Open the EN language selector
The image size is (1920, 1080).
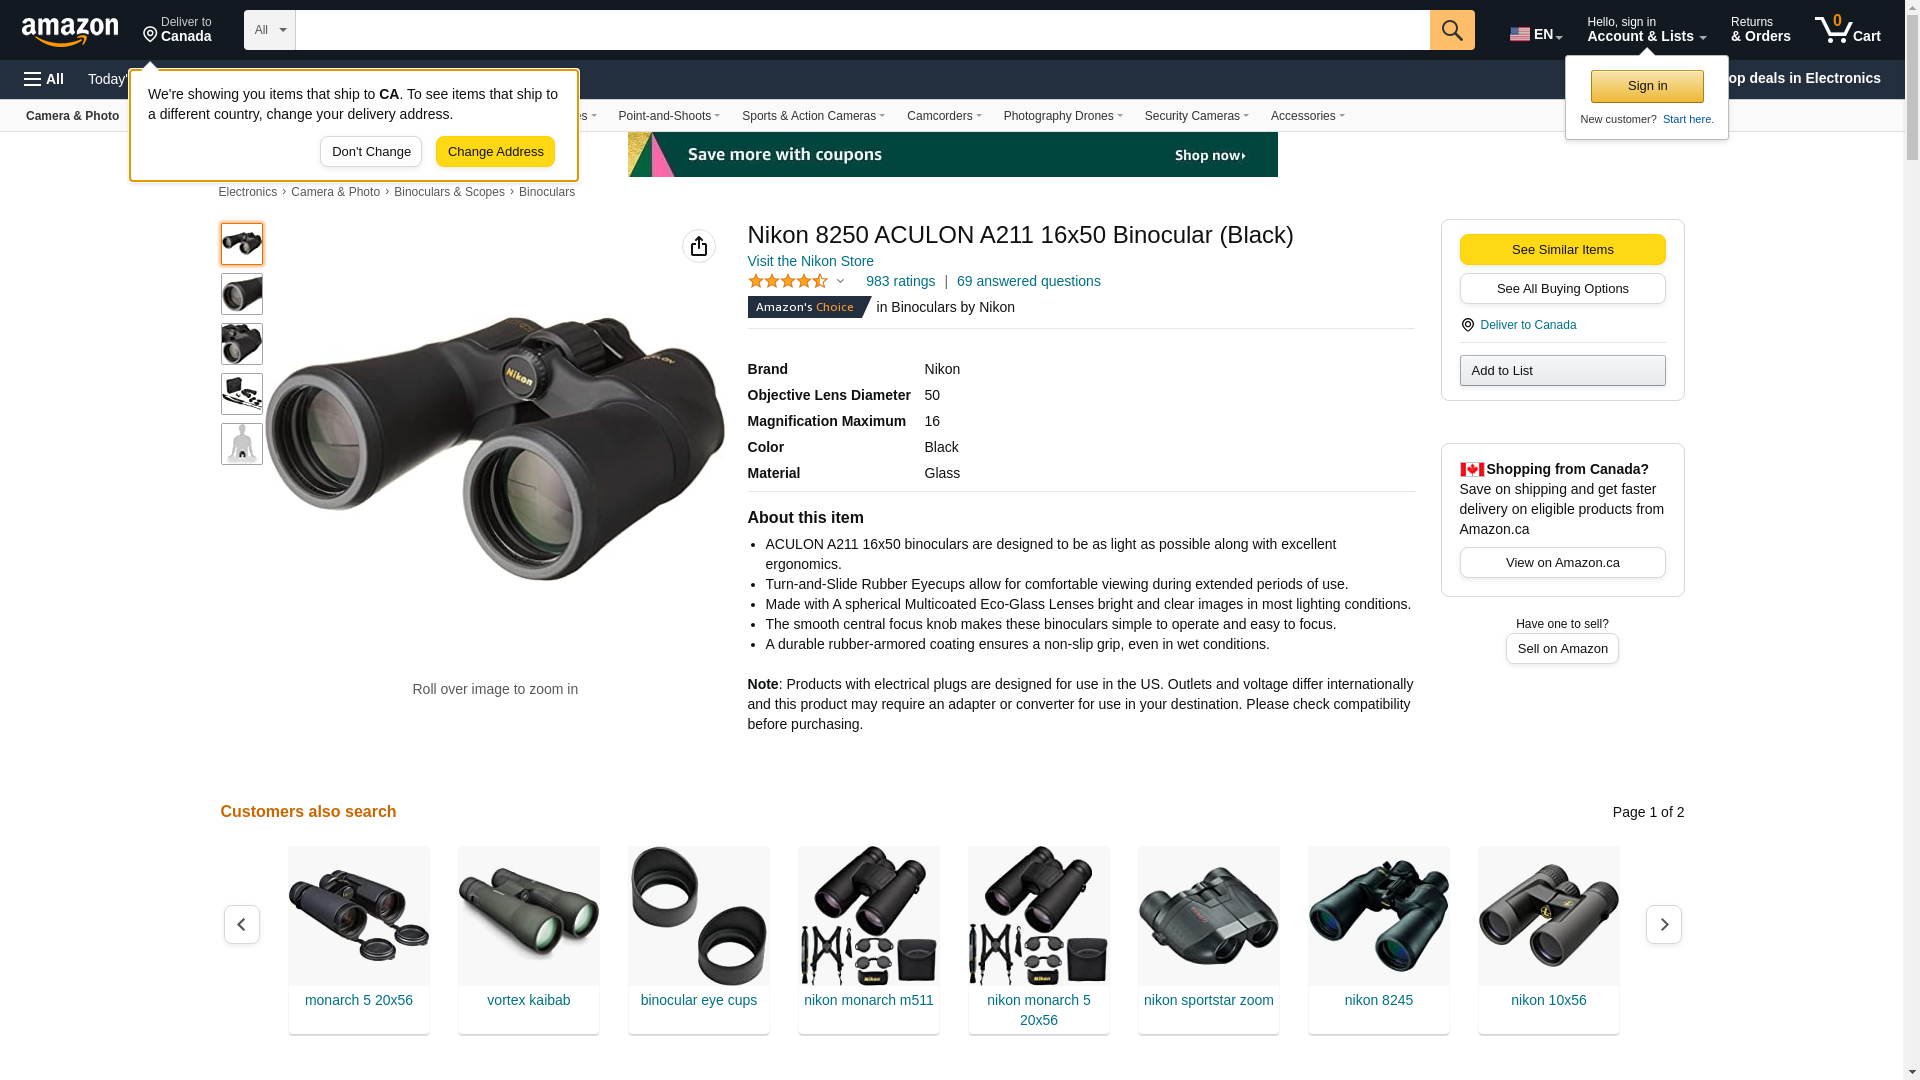coord(1536,34)
